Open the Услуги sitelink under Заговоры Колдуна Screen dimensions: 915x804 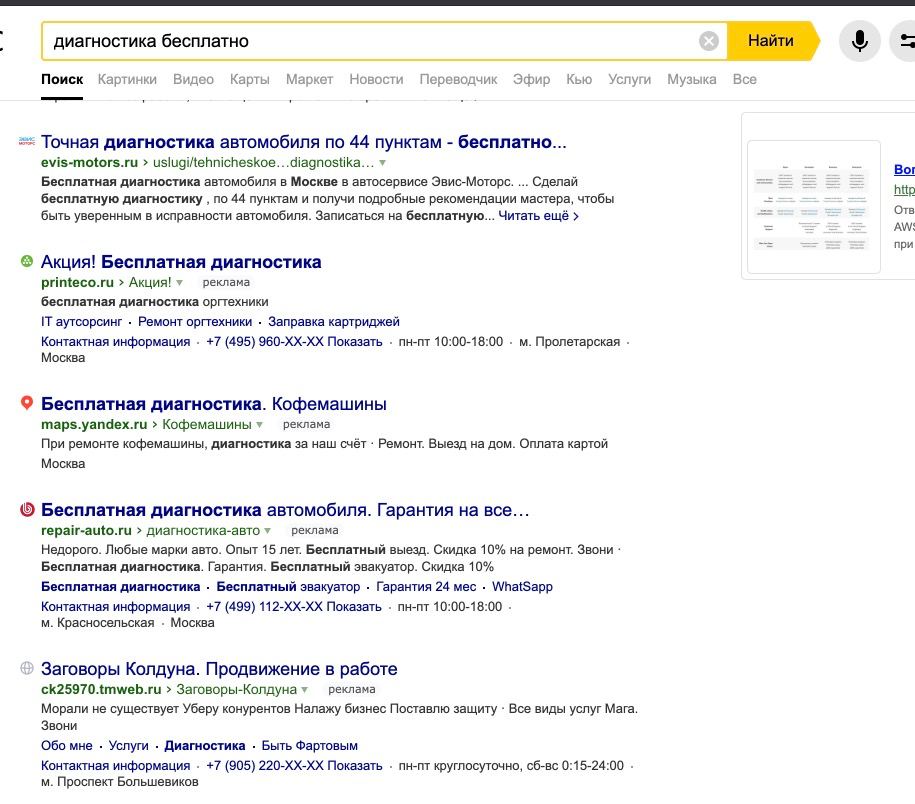click(x=128, y=746)
